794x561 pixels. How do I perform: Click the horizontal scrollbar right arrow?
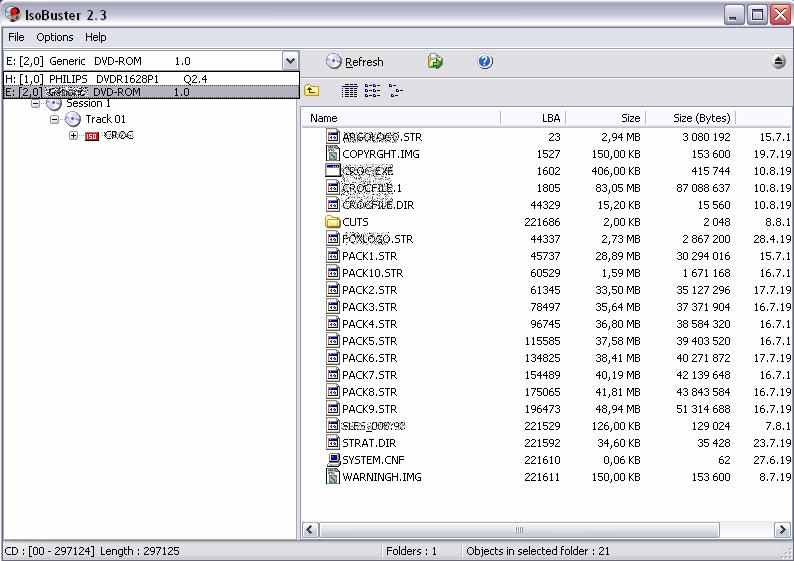click(x=782, y=530)
